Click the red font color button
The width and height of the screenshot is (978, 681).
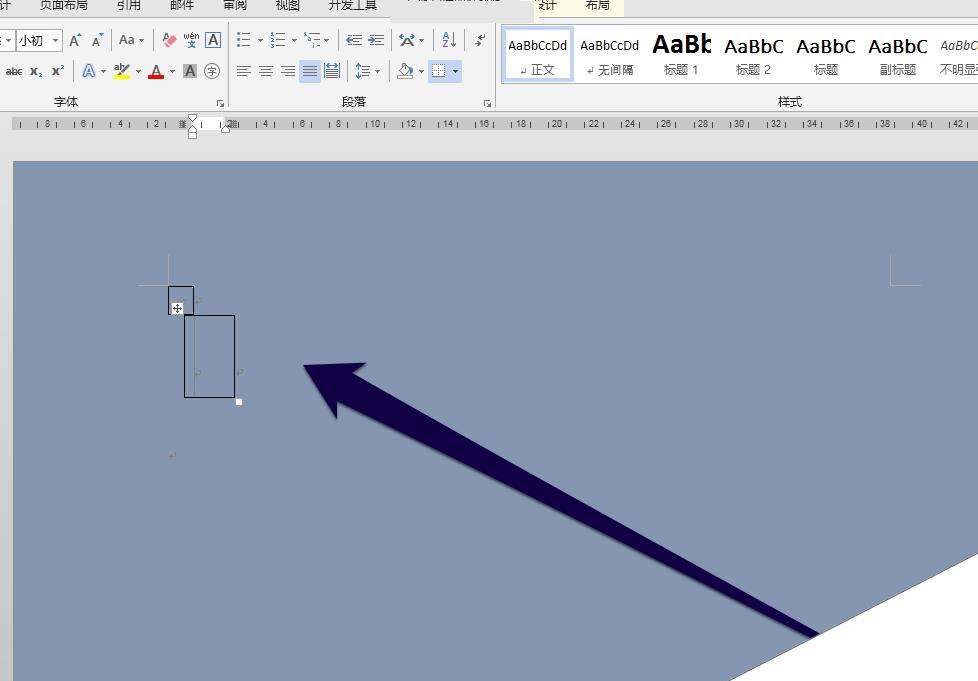156,71
